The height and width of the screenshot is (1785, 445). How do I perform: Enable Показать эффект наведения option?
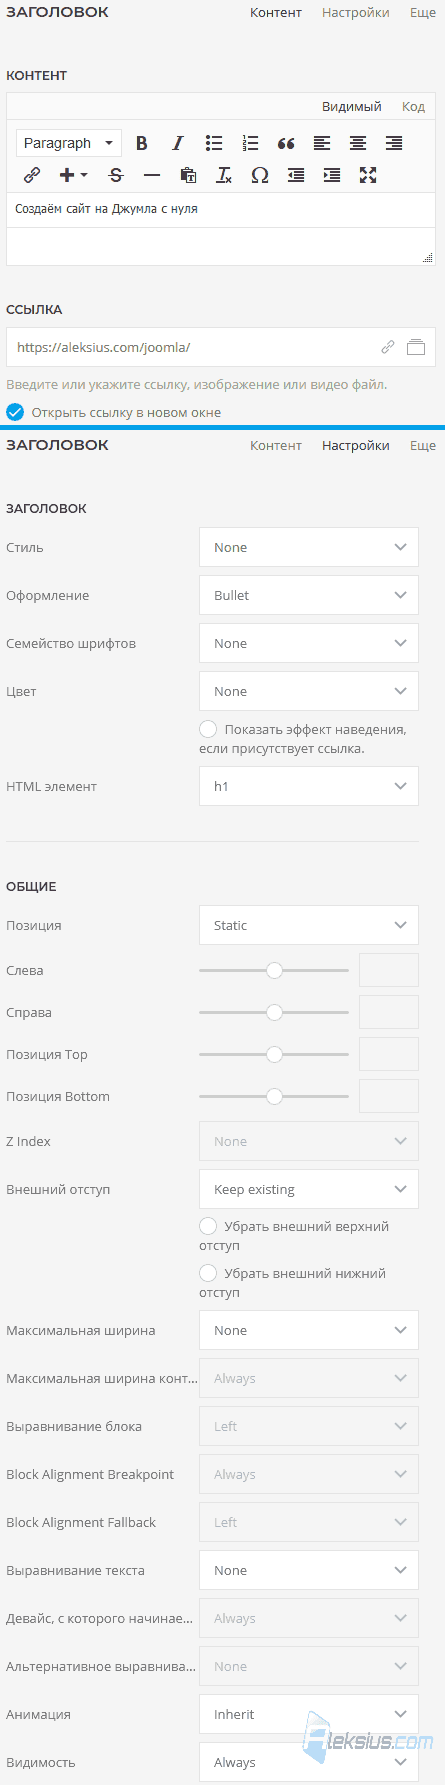pos(208,729)
